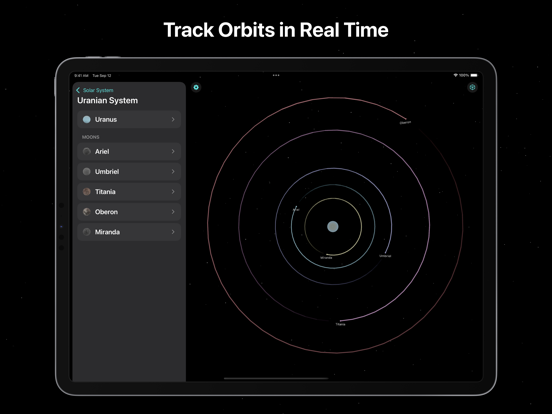The height and width of the screenshot is (414, 552).
Task: Click the Uranian System heading
Action: 107,101
